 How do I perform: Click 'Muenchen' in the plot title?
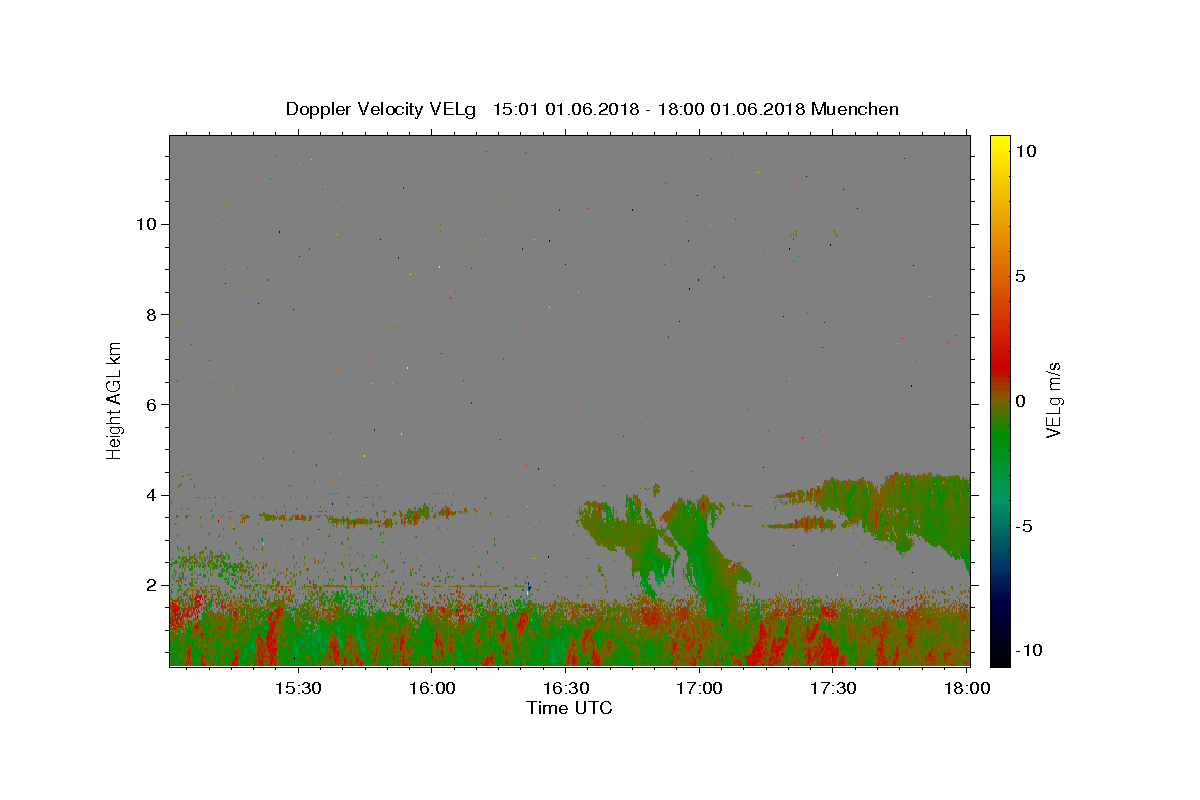(855, 109)
